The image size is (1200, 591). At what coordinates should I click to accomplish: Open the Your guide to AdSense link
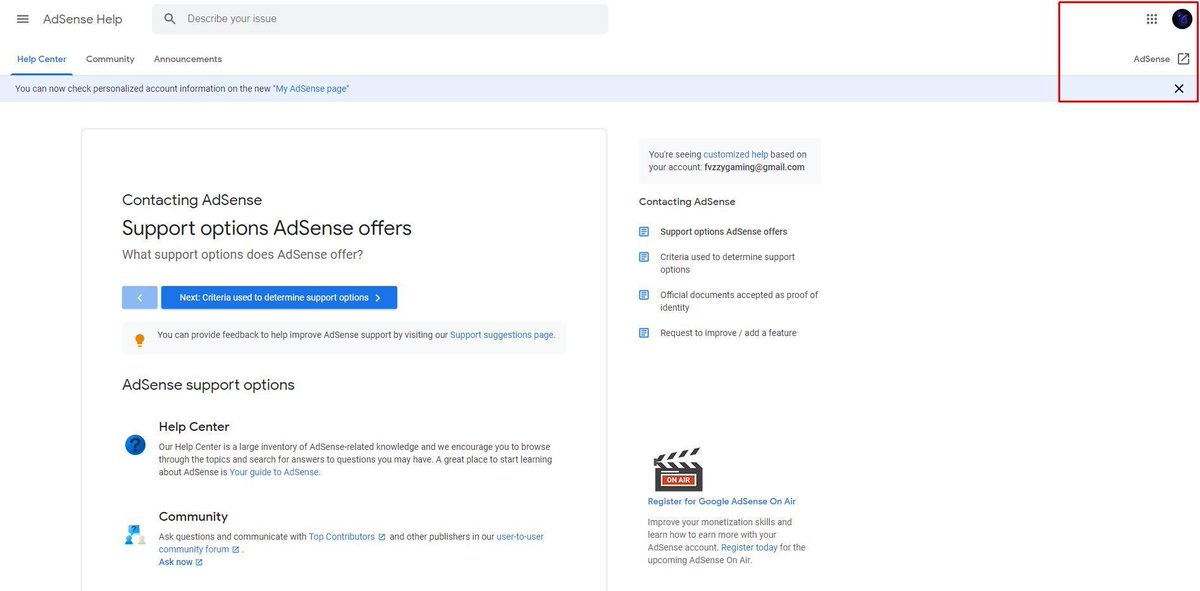point(275,472)
